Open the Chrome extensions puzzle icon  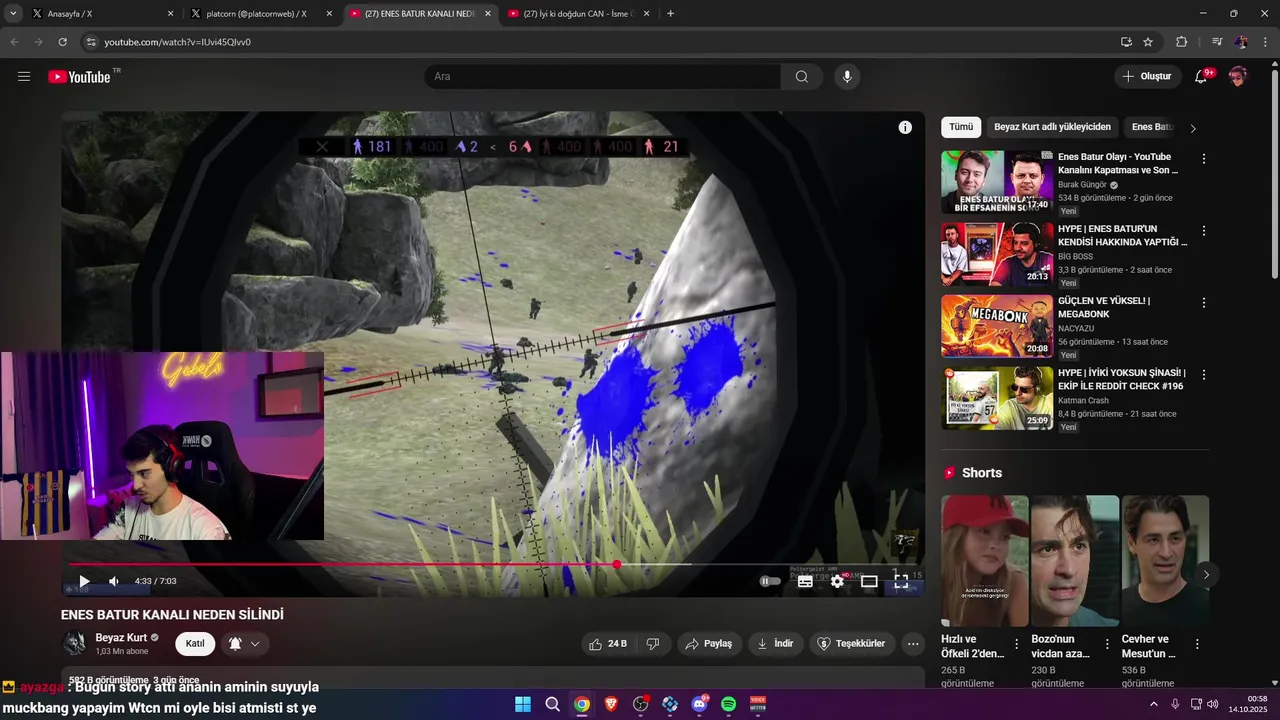(1182, 42)
